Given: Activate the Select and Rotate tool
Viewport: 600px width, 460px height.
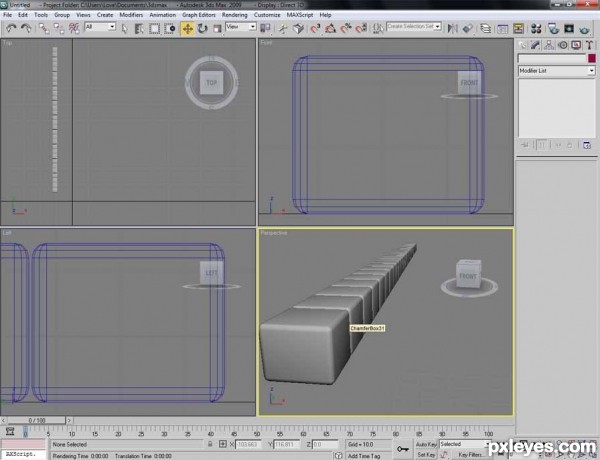Looking at the screenshot, I should (x=202, y=29).
